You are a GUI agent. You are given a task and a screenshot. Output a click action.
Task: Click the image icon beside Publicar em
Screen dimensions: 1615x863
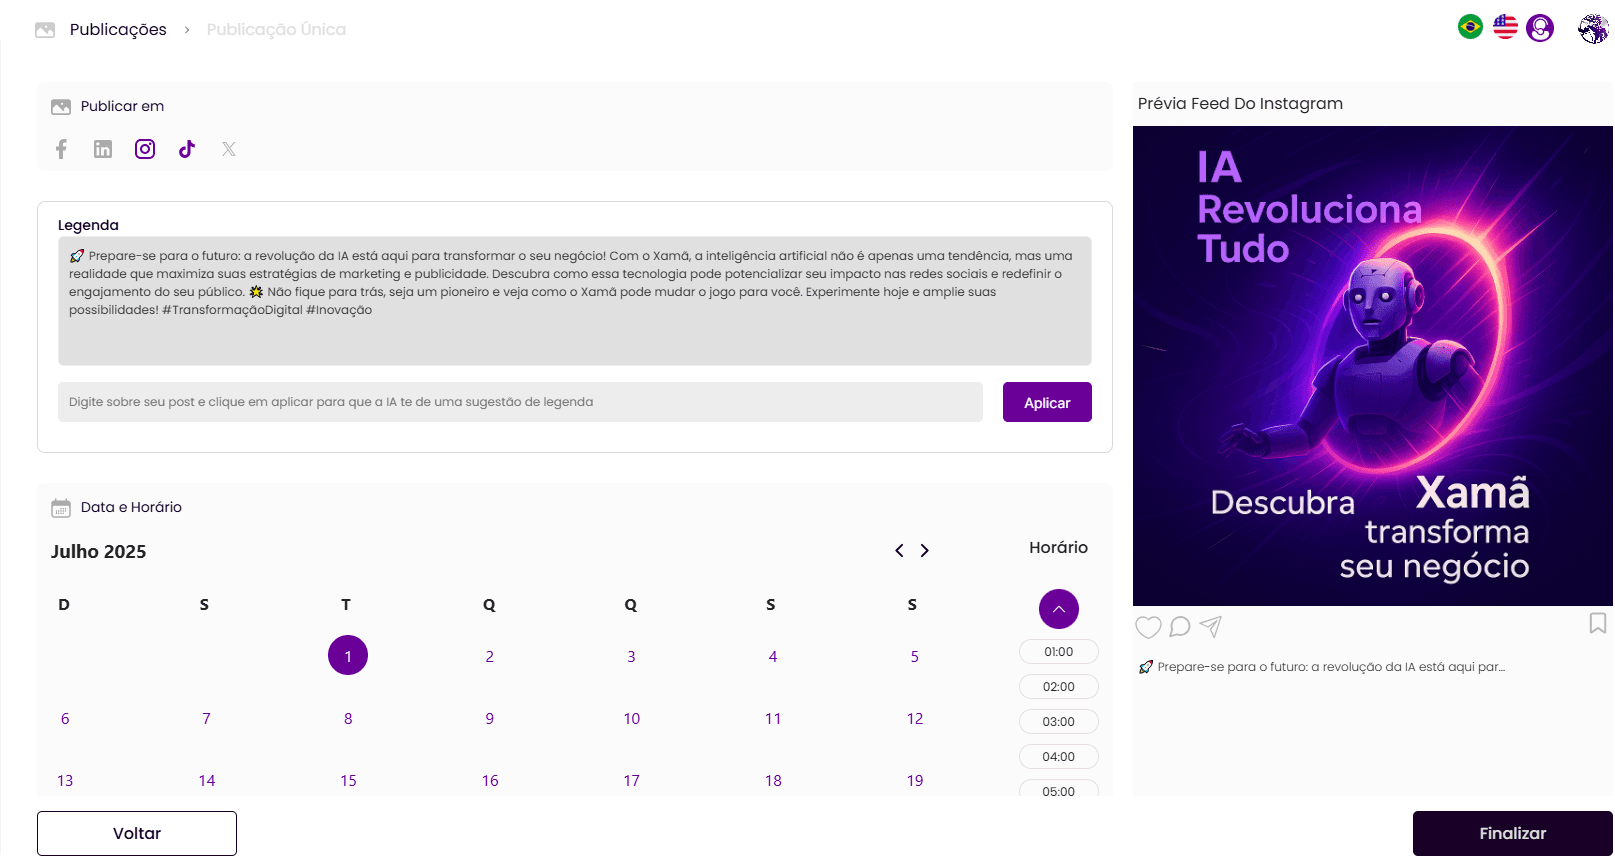(x=61, y=107)
